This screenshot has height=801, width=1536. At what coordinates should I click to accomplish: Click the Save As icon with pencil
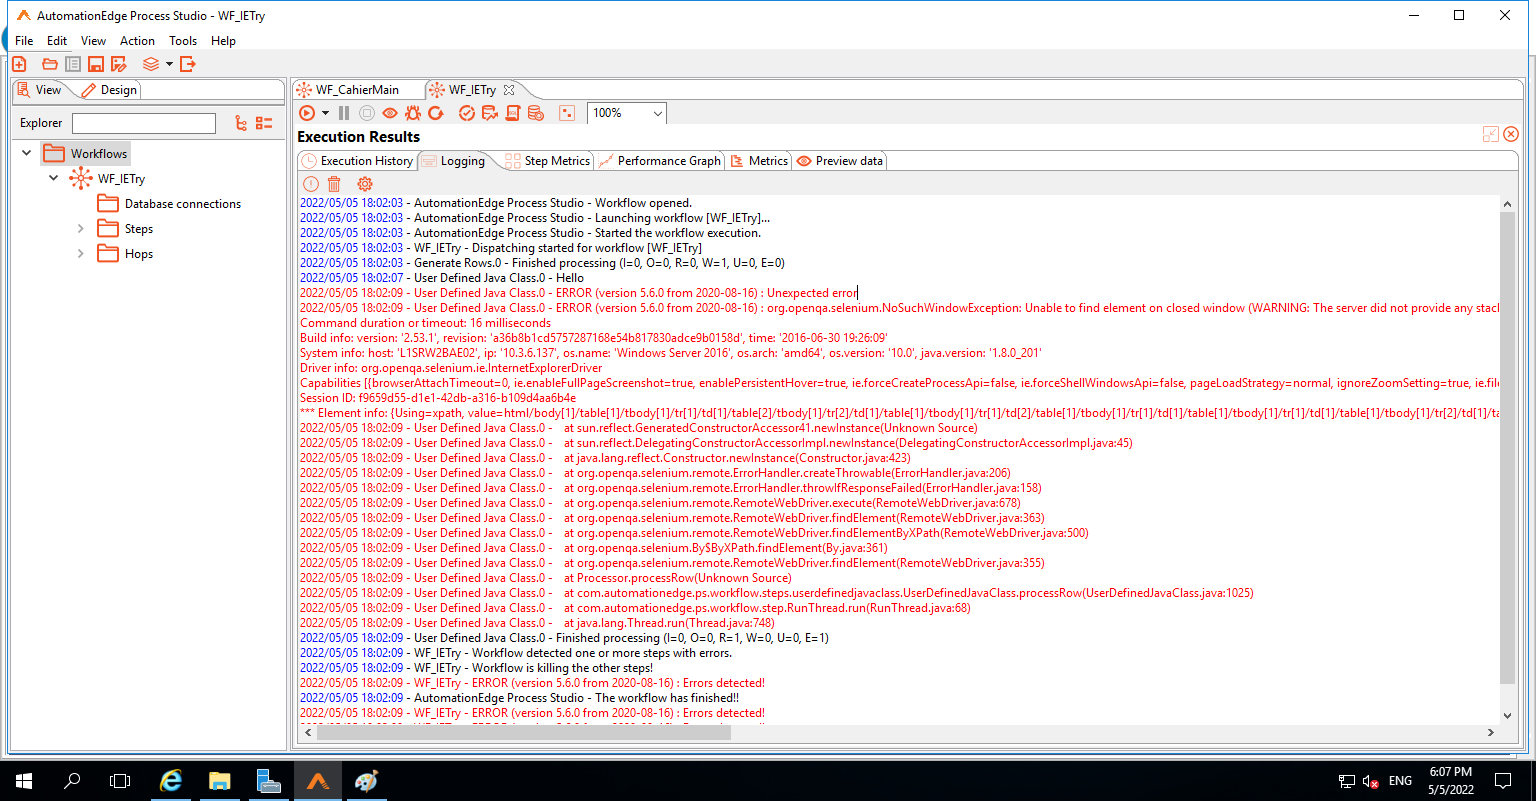119,64
